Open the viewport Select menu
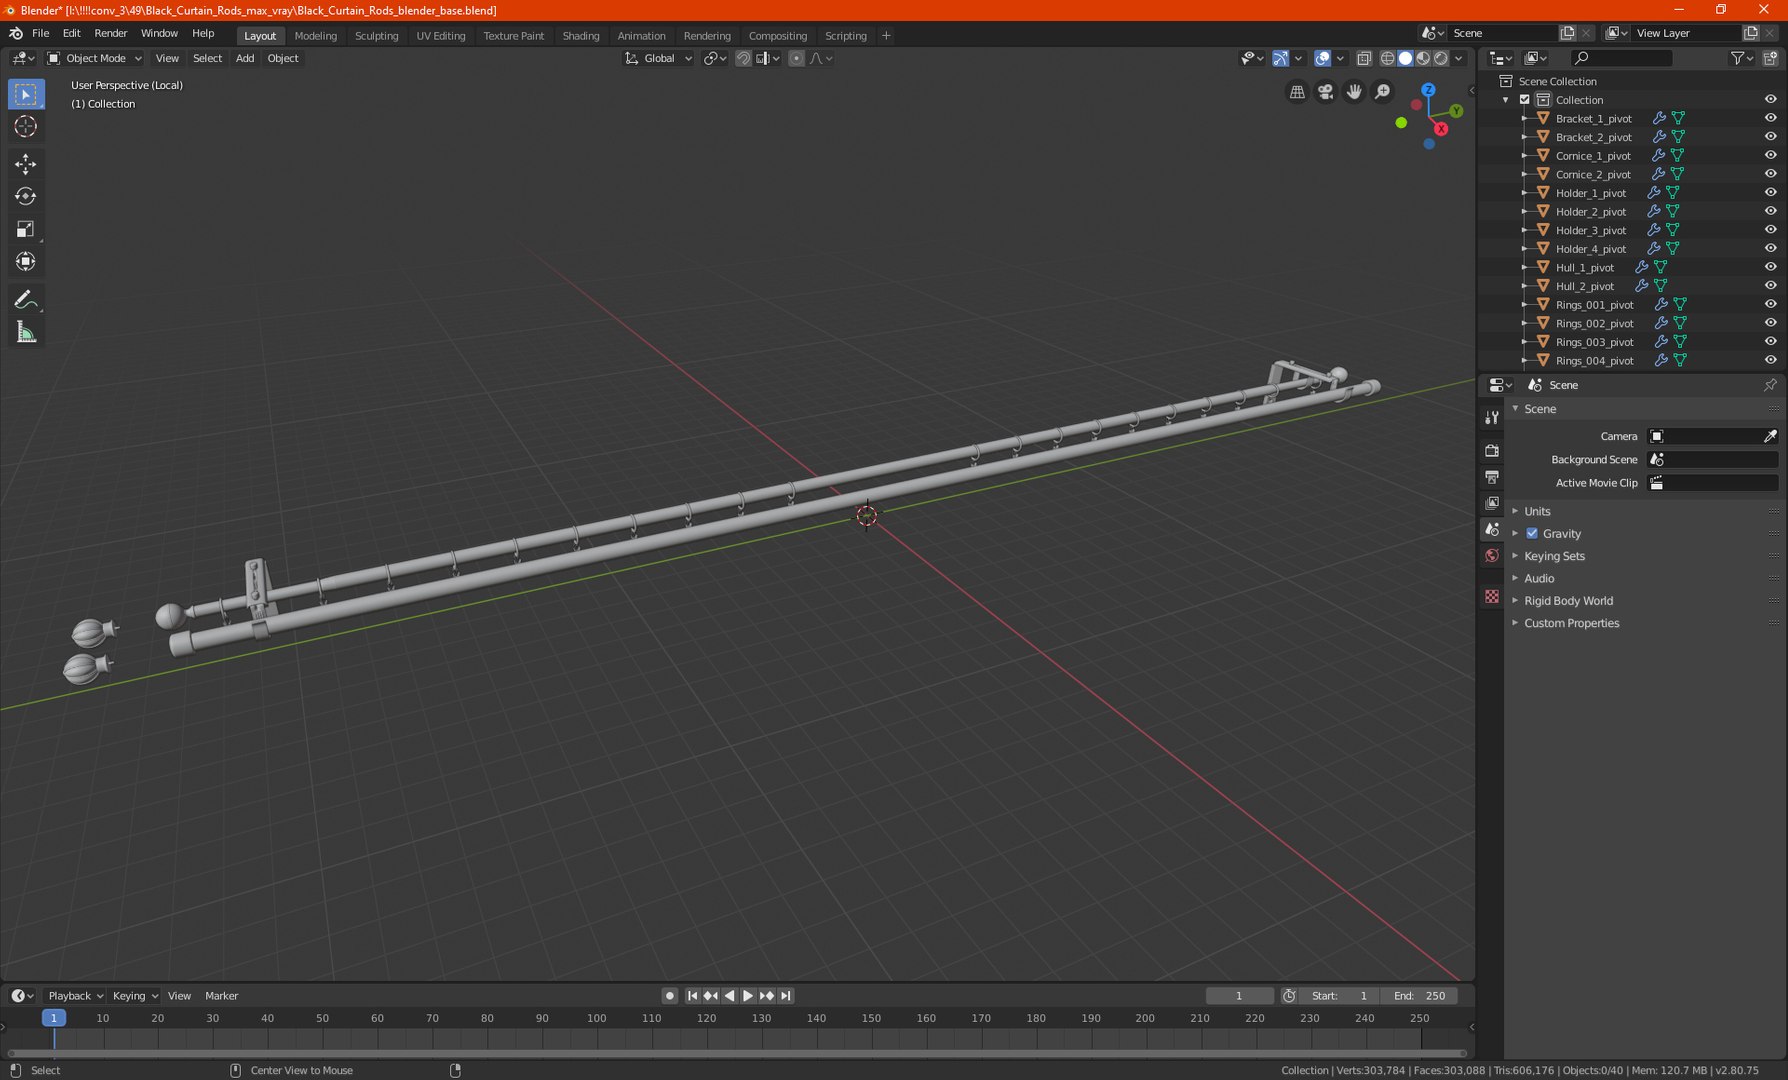The image size is (1788, 1080). (207, 58)
